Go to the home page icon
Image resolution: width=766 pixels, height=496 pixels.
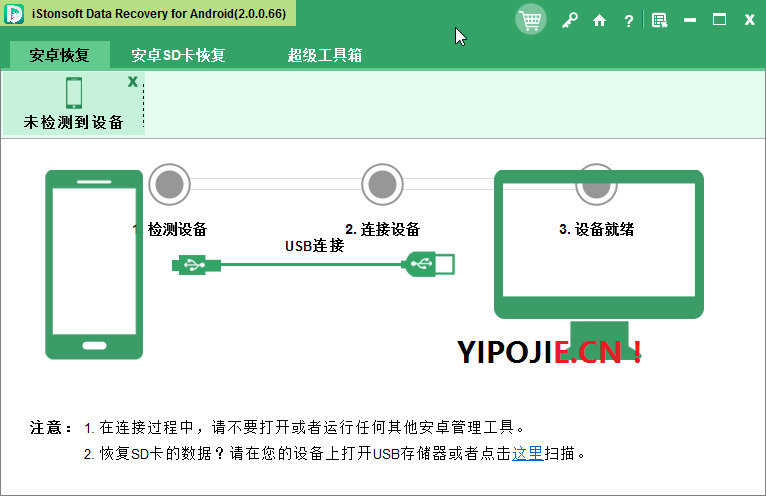pos(599,20)
